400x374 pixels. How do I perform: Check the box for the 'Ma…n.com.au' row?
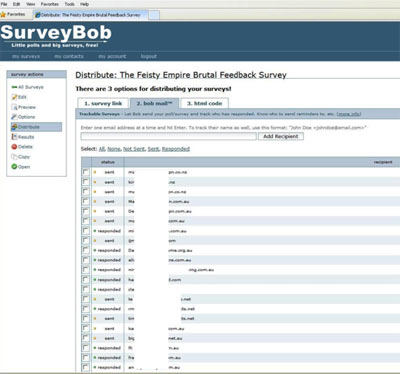(x=86, y=201)
